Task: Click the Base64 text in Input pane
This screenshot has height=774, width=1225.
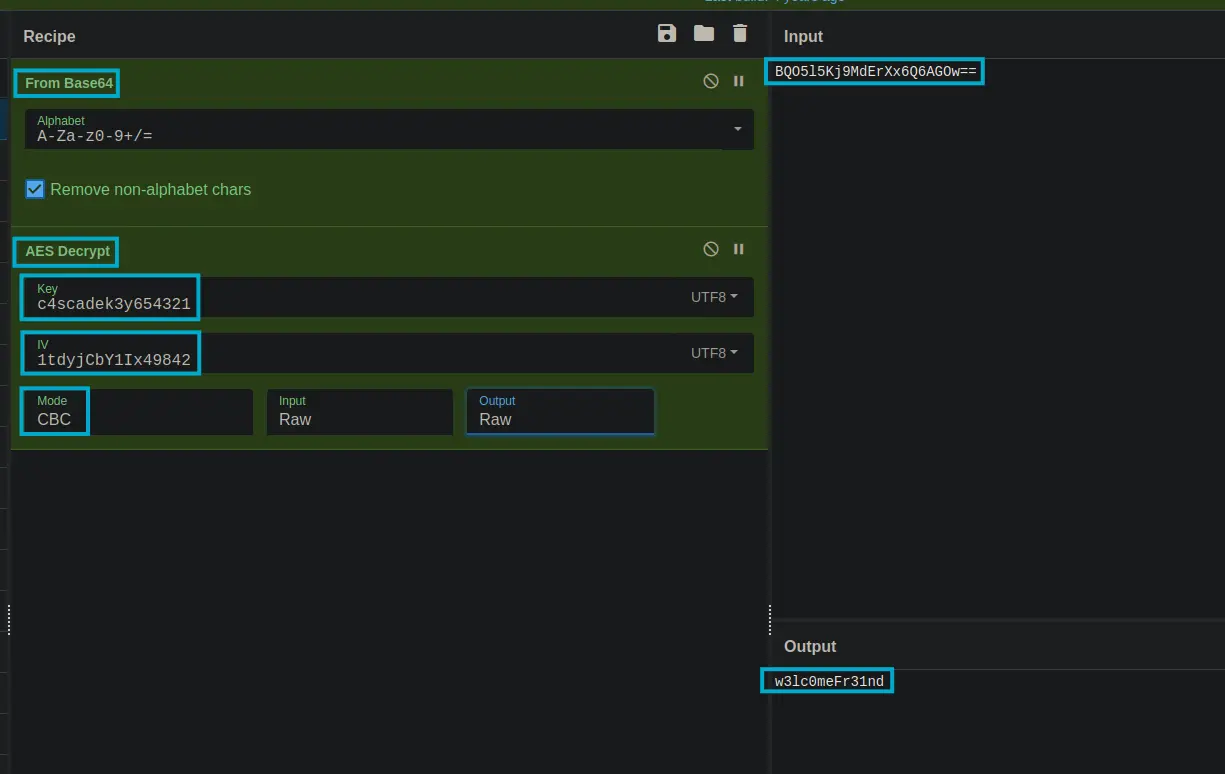Action: click(875, 72)
